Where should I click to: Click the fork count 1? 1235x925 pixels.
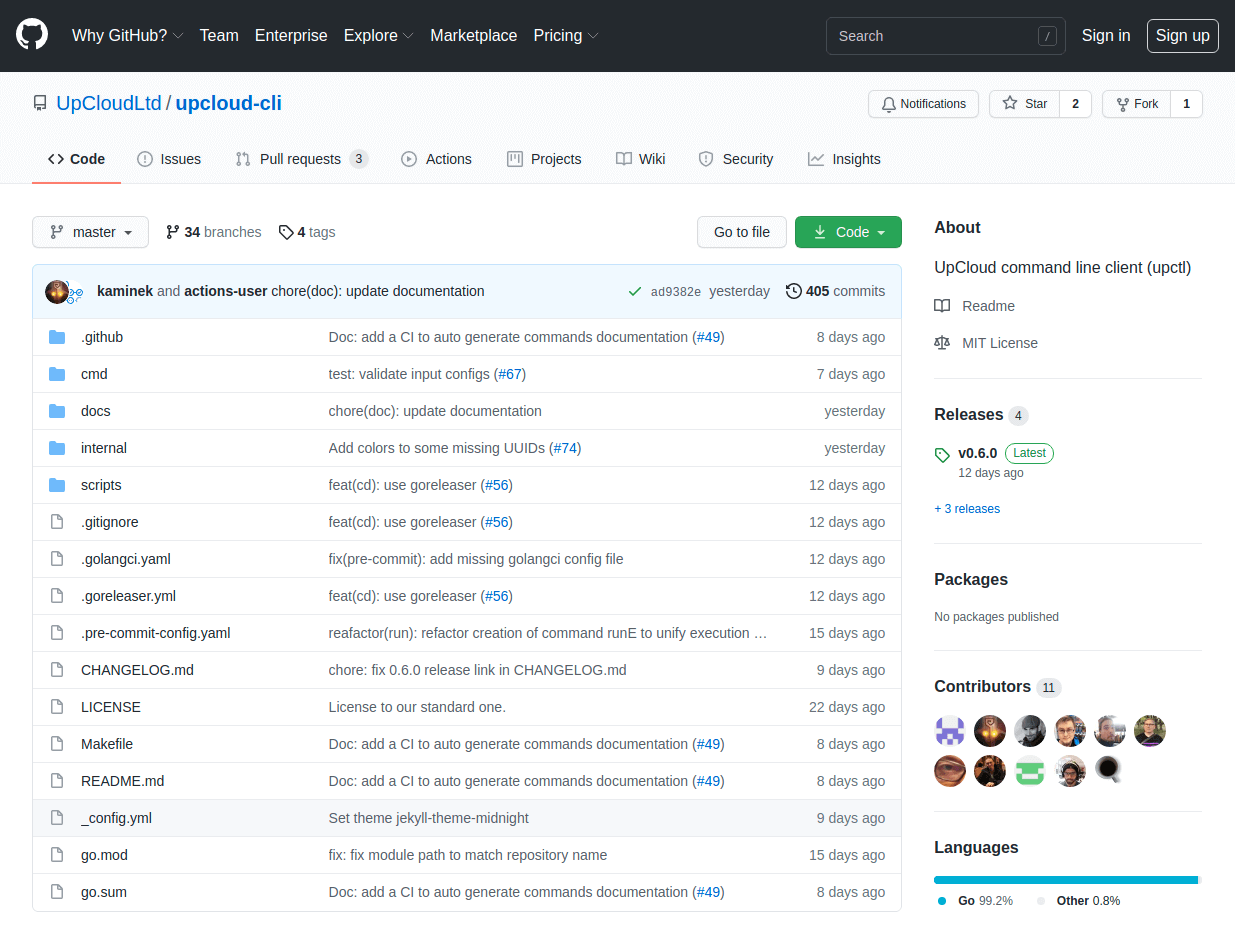click(1187, 104)
